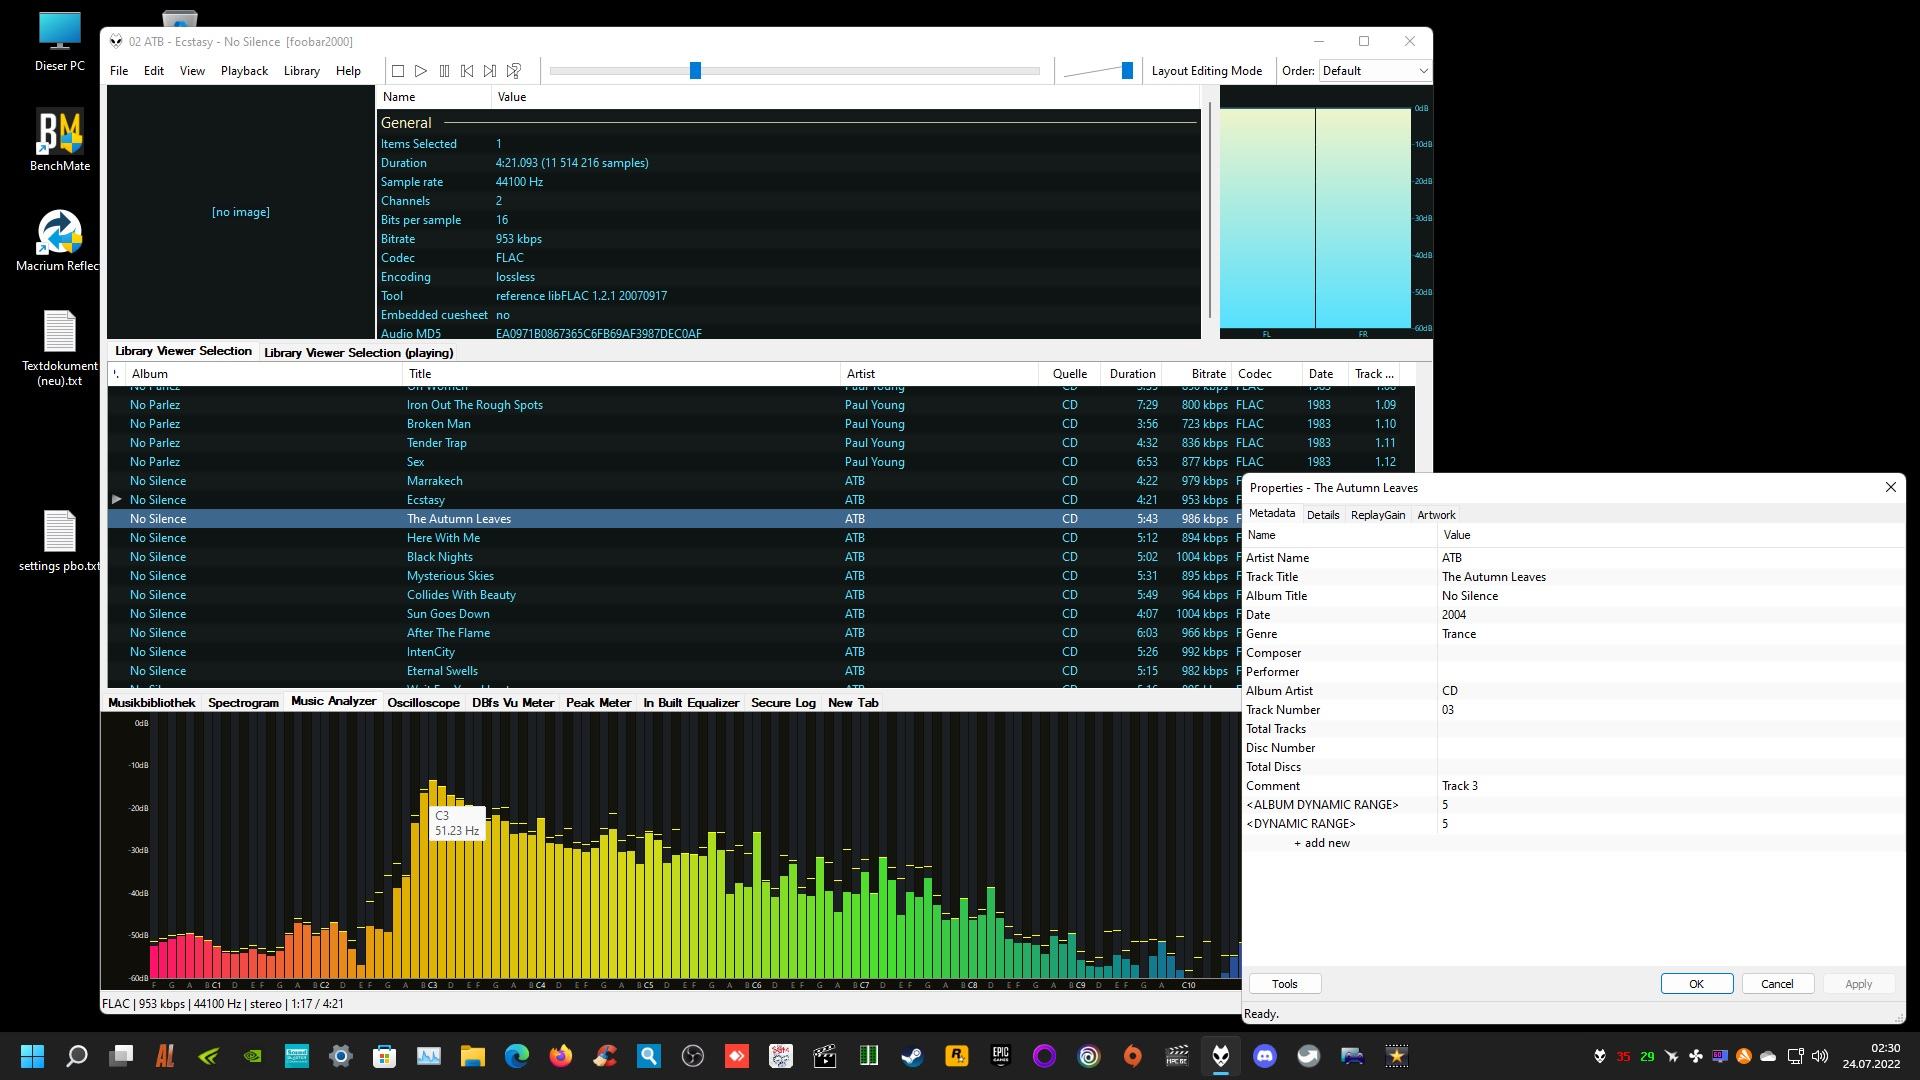Click the foobar2000 taskbar icon

point(1221,1056)
